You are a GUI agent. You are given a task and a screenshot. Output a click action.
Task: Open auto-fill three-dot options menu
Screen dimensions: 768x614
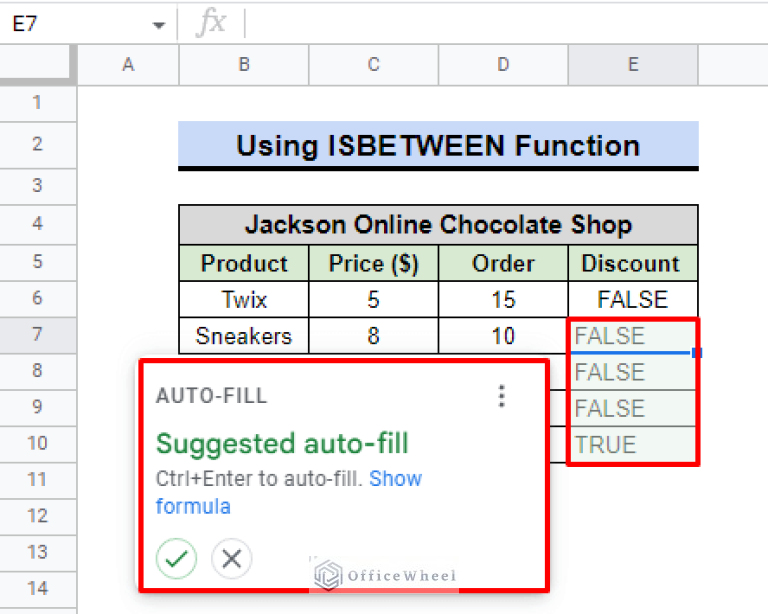tap(502, 397)
